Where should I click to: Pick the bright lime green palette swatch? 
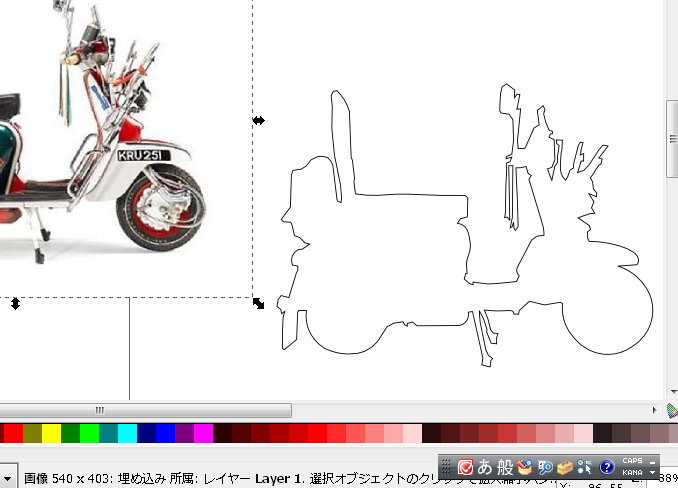click(90, 434)
